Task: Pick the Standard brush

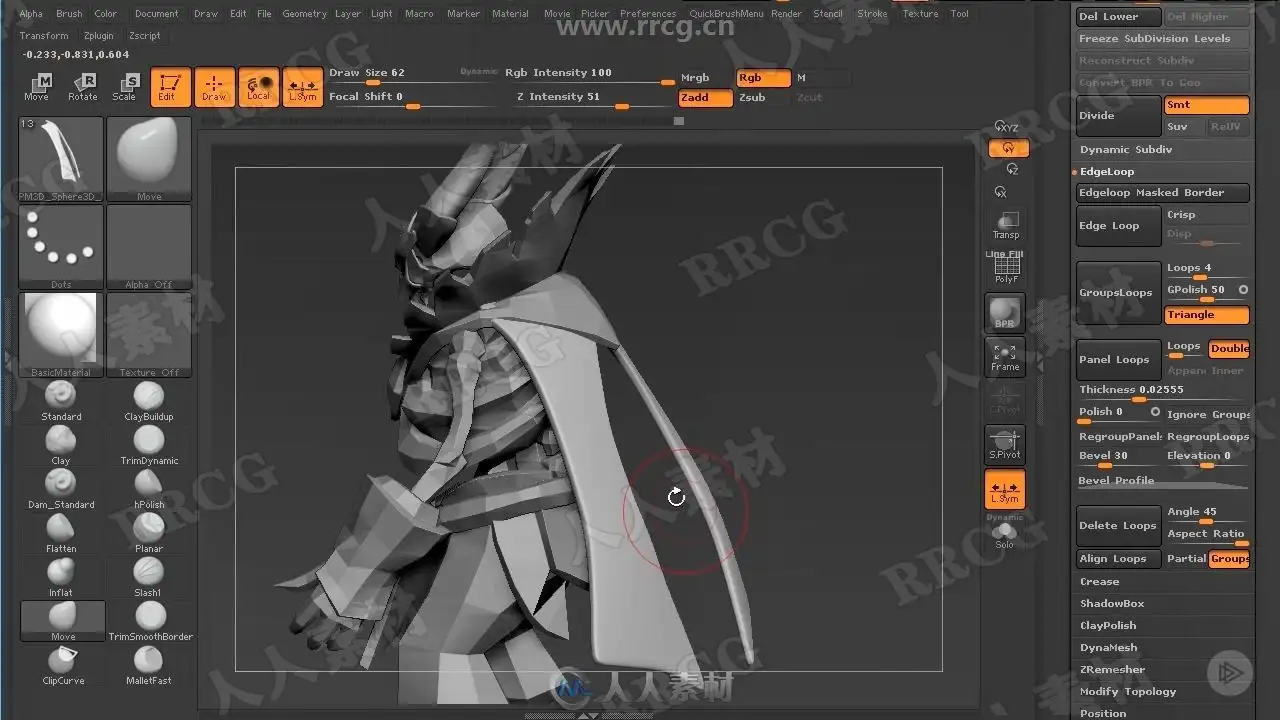Action: (61, 400)
